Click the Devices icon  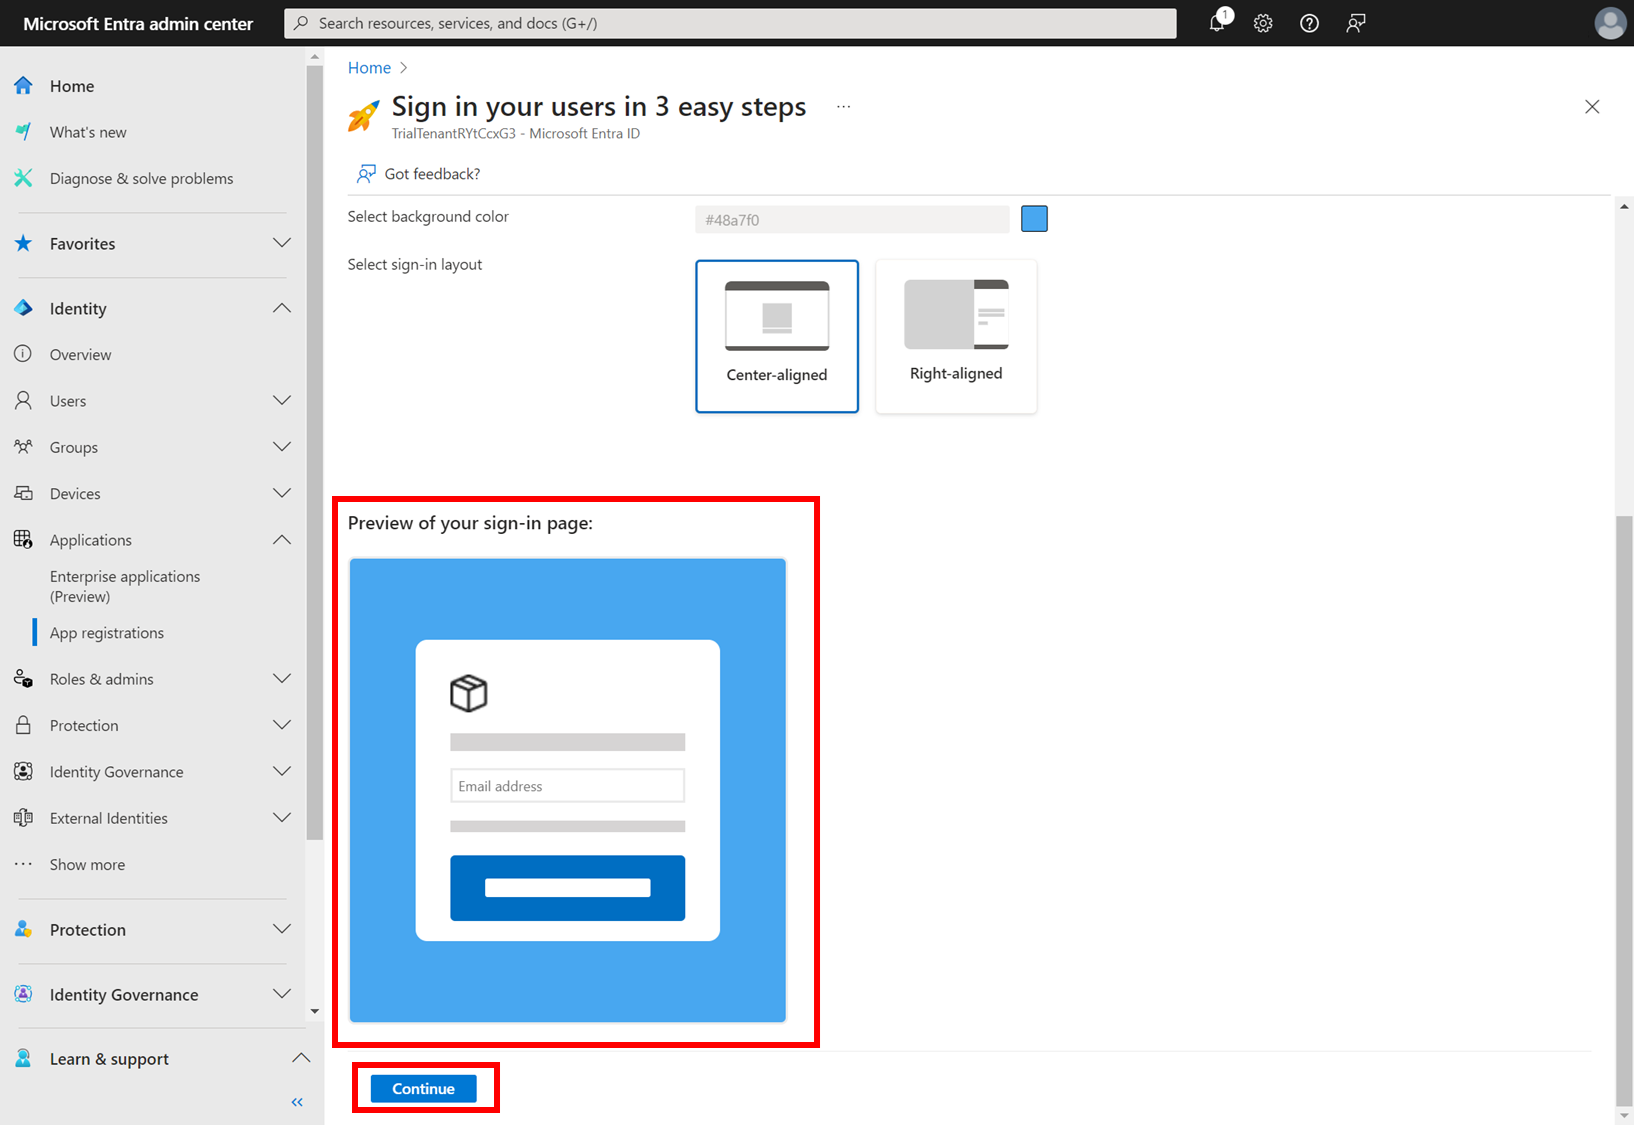tap(23, 493)
